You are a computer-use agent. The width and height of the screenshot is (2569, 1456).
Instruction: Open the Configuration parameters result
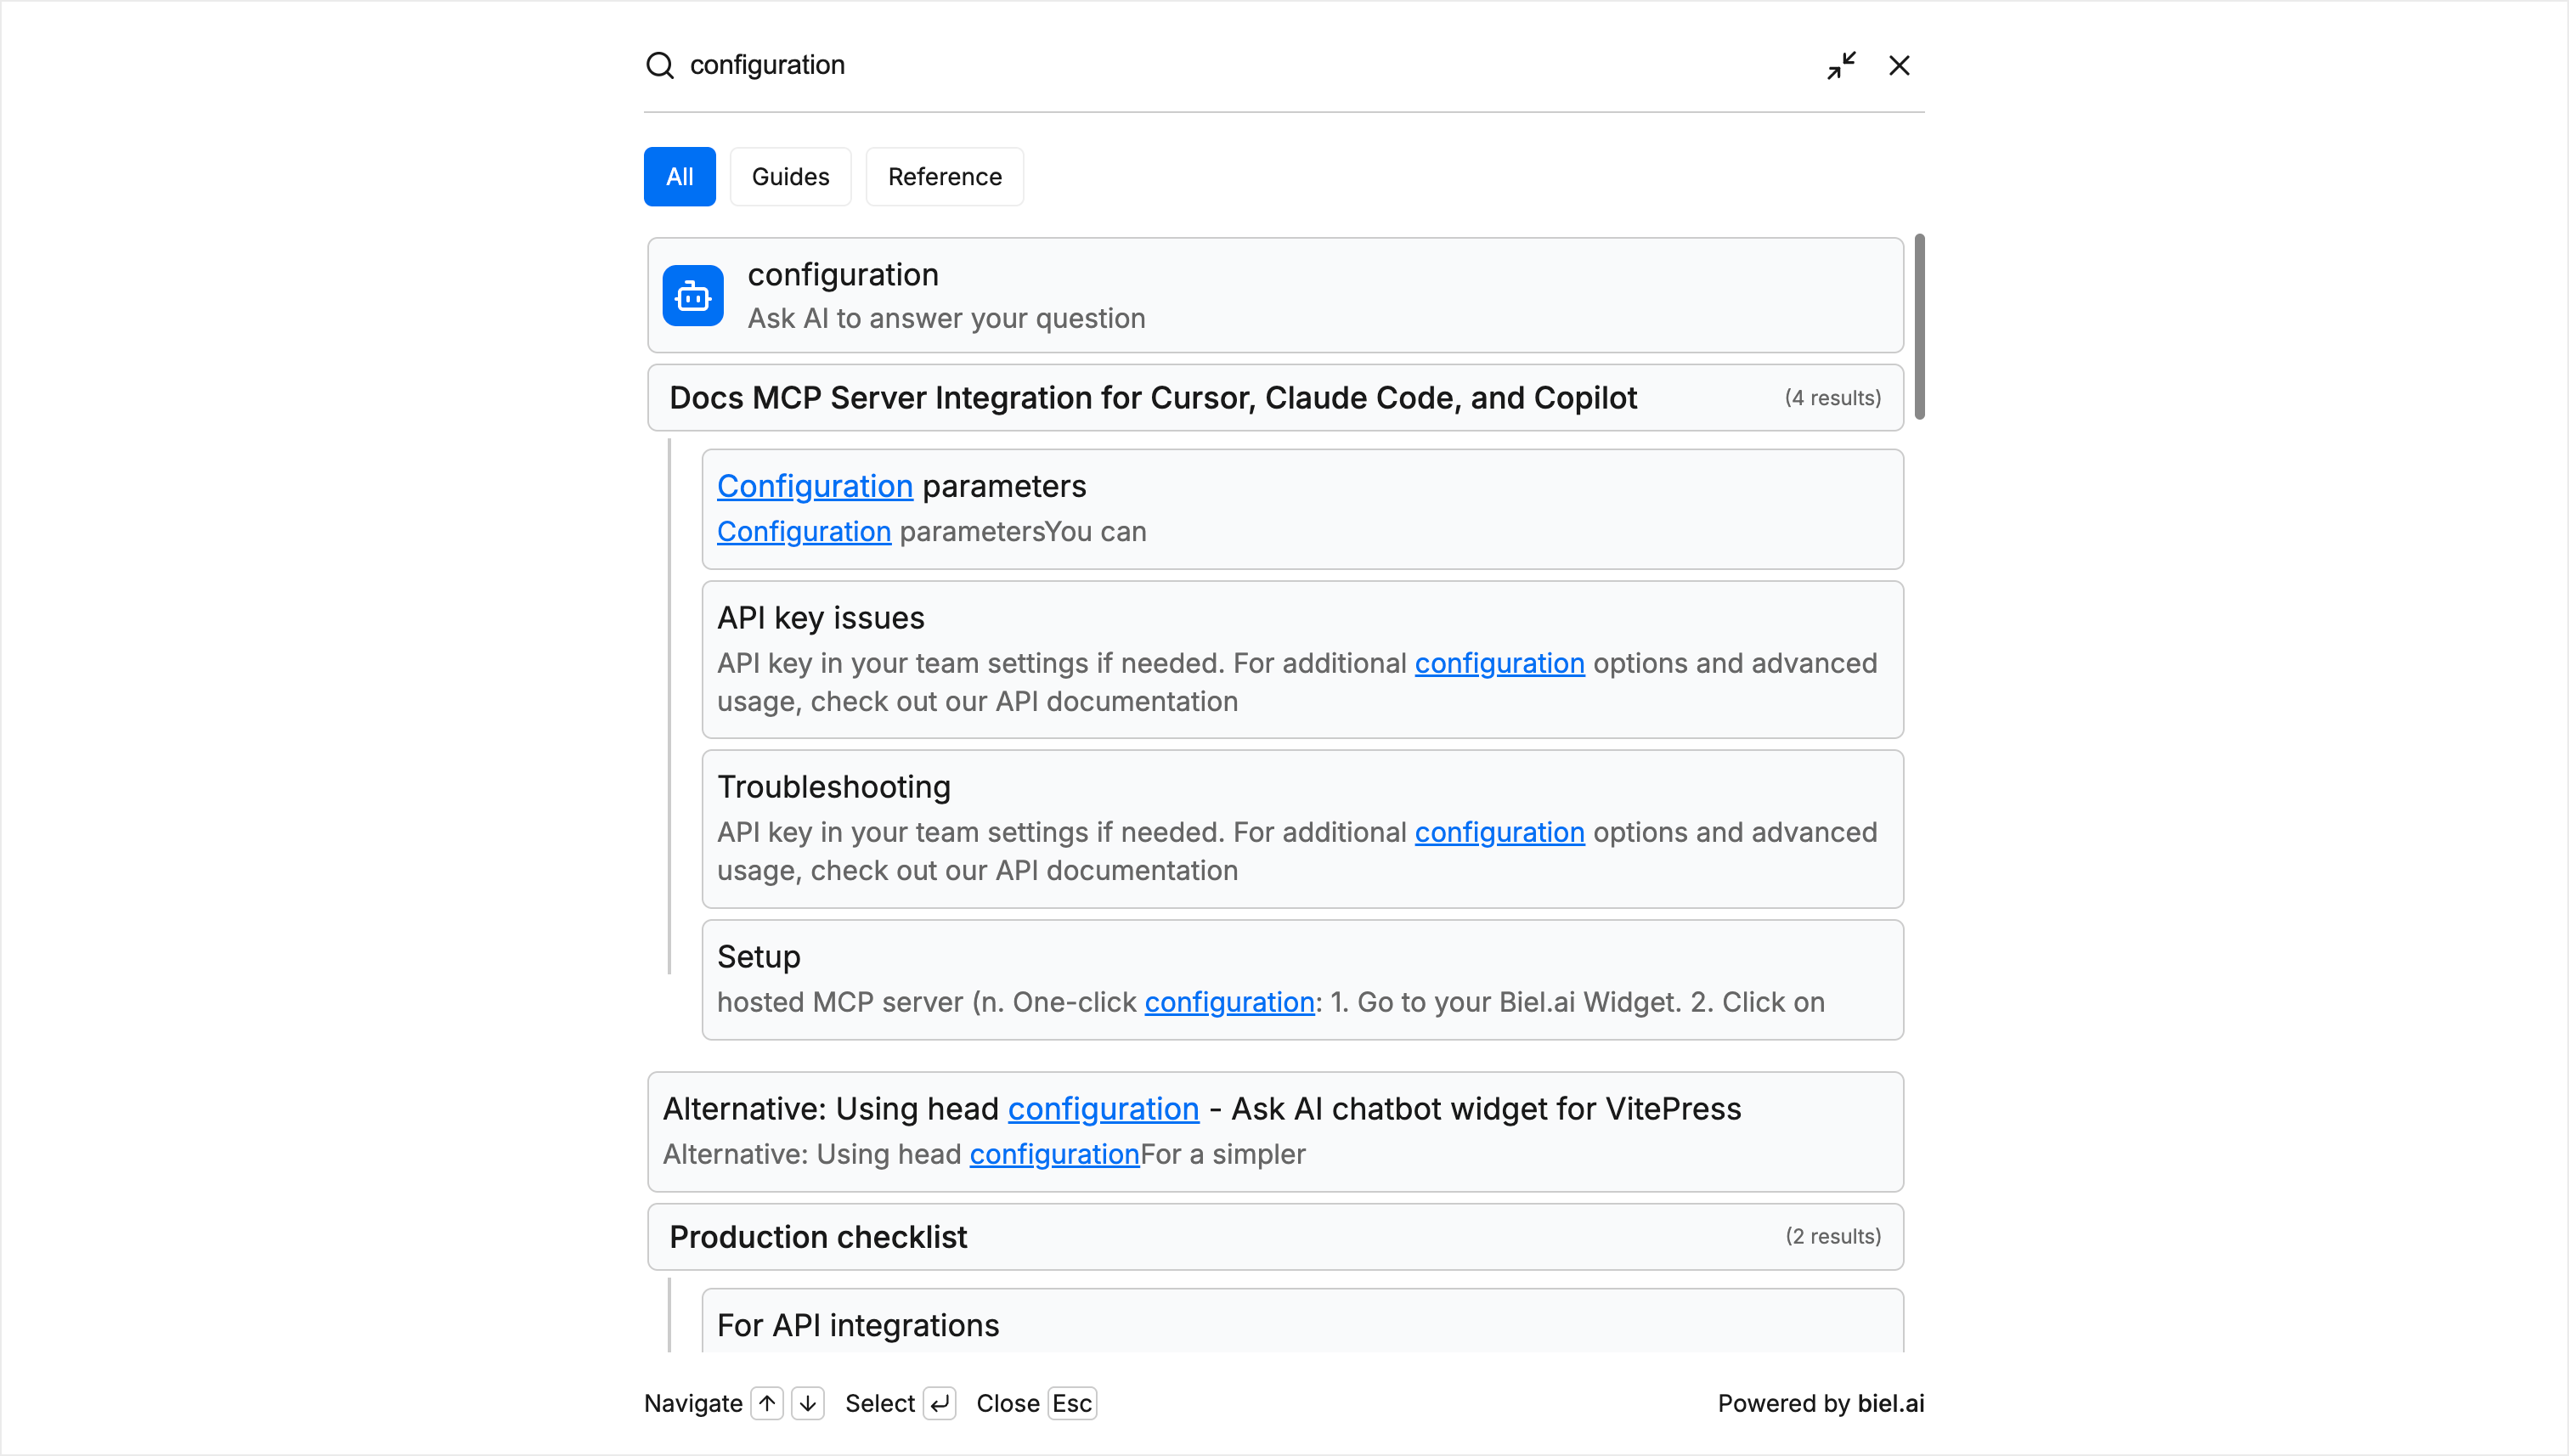coord(1301,509)
